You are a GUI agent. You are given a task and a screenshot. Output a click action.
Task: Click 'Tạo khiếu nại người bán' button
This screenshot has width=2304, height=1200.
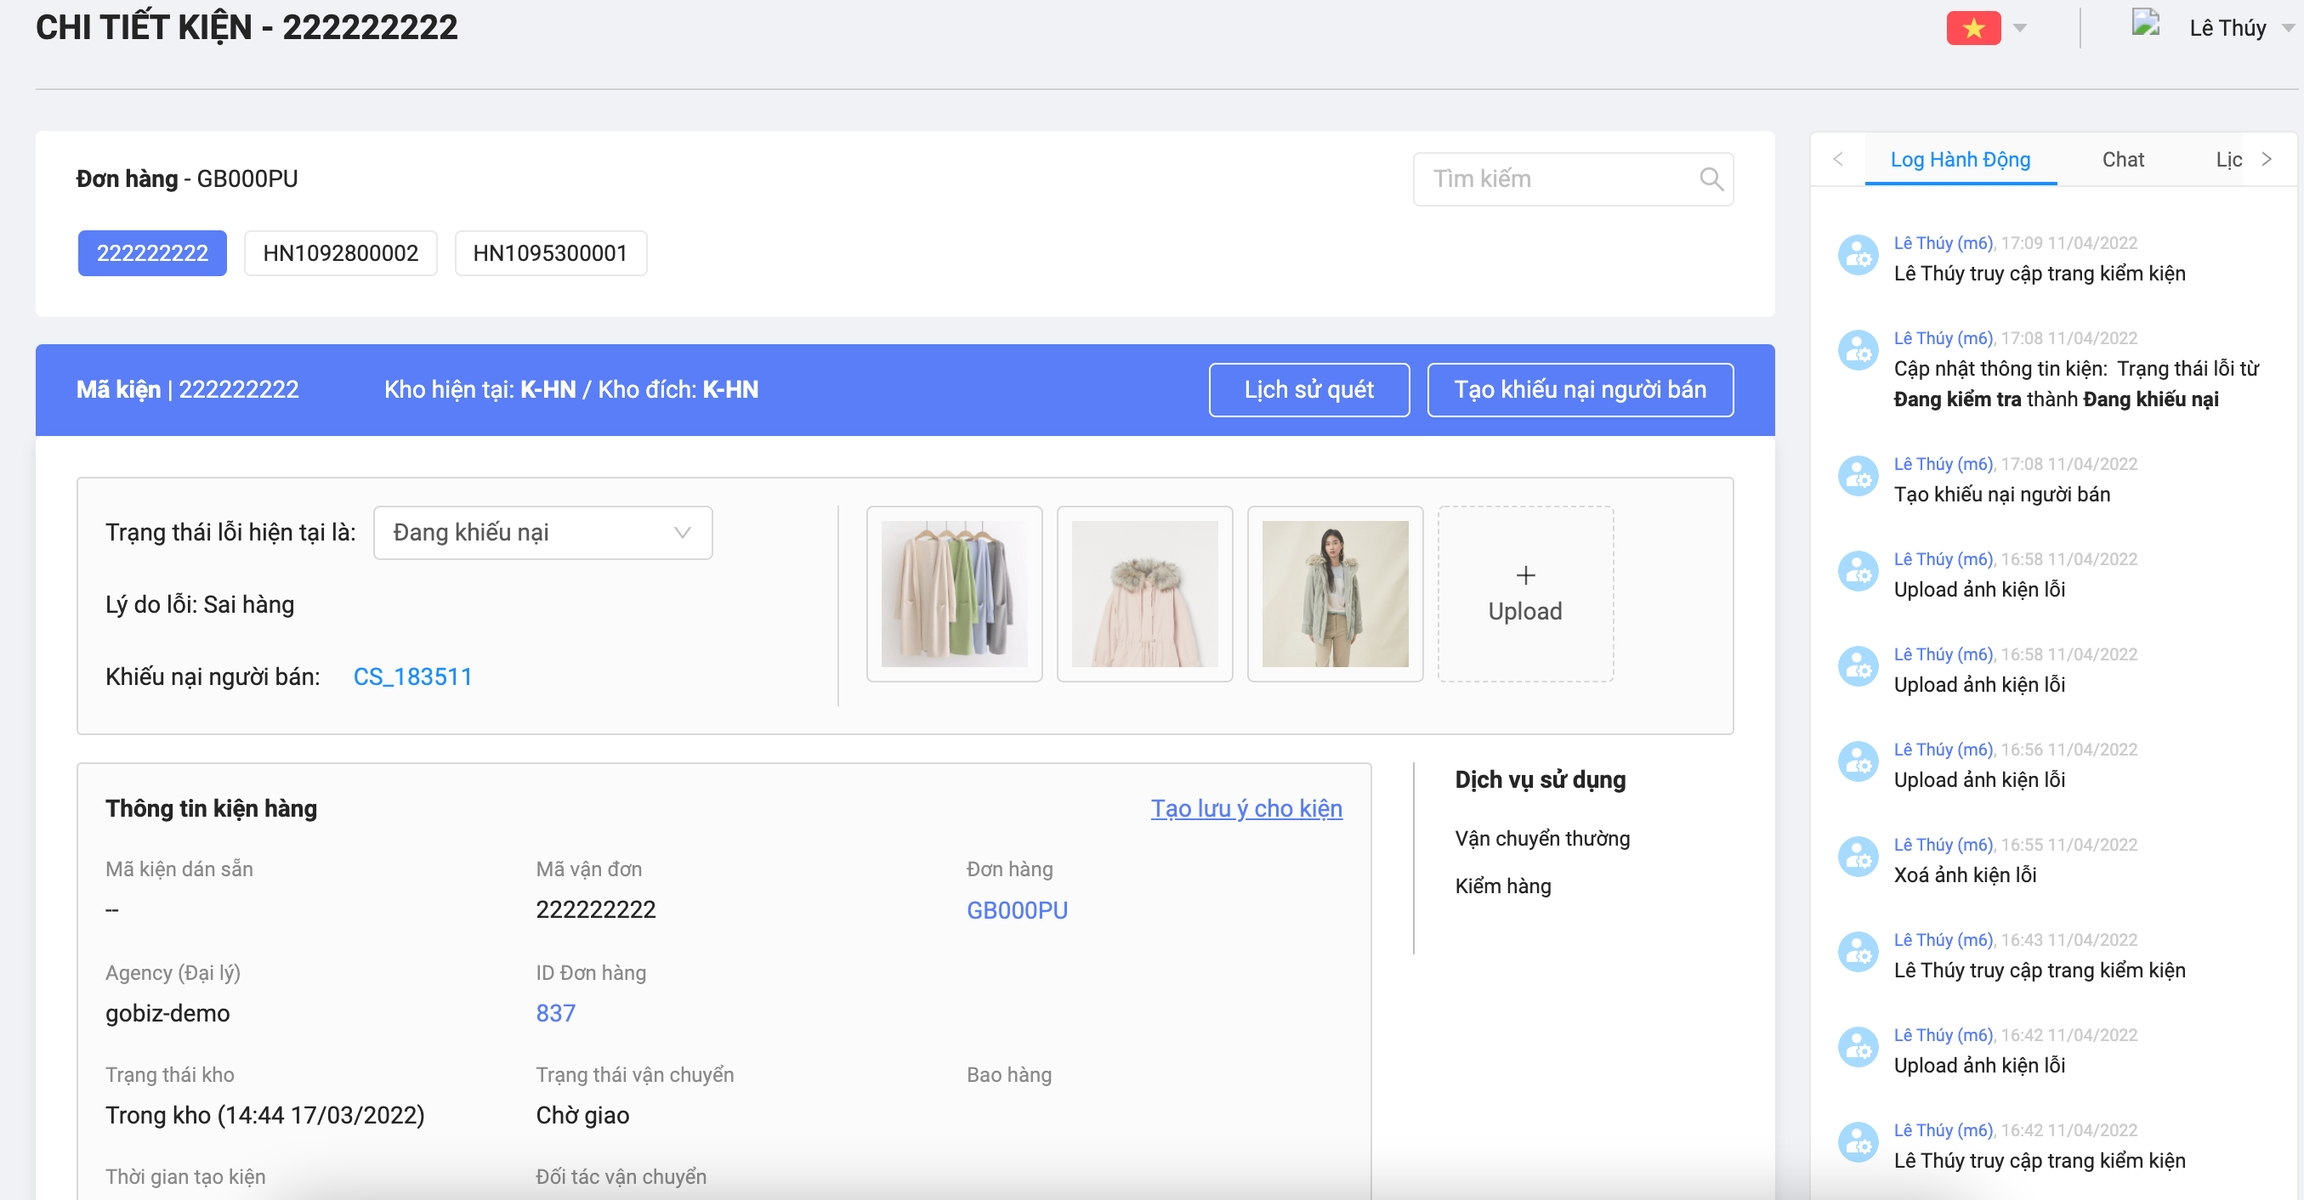click(1579, 390)
